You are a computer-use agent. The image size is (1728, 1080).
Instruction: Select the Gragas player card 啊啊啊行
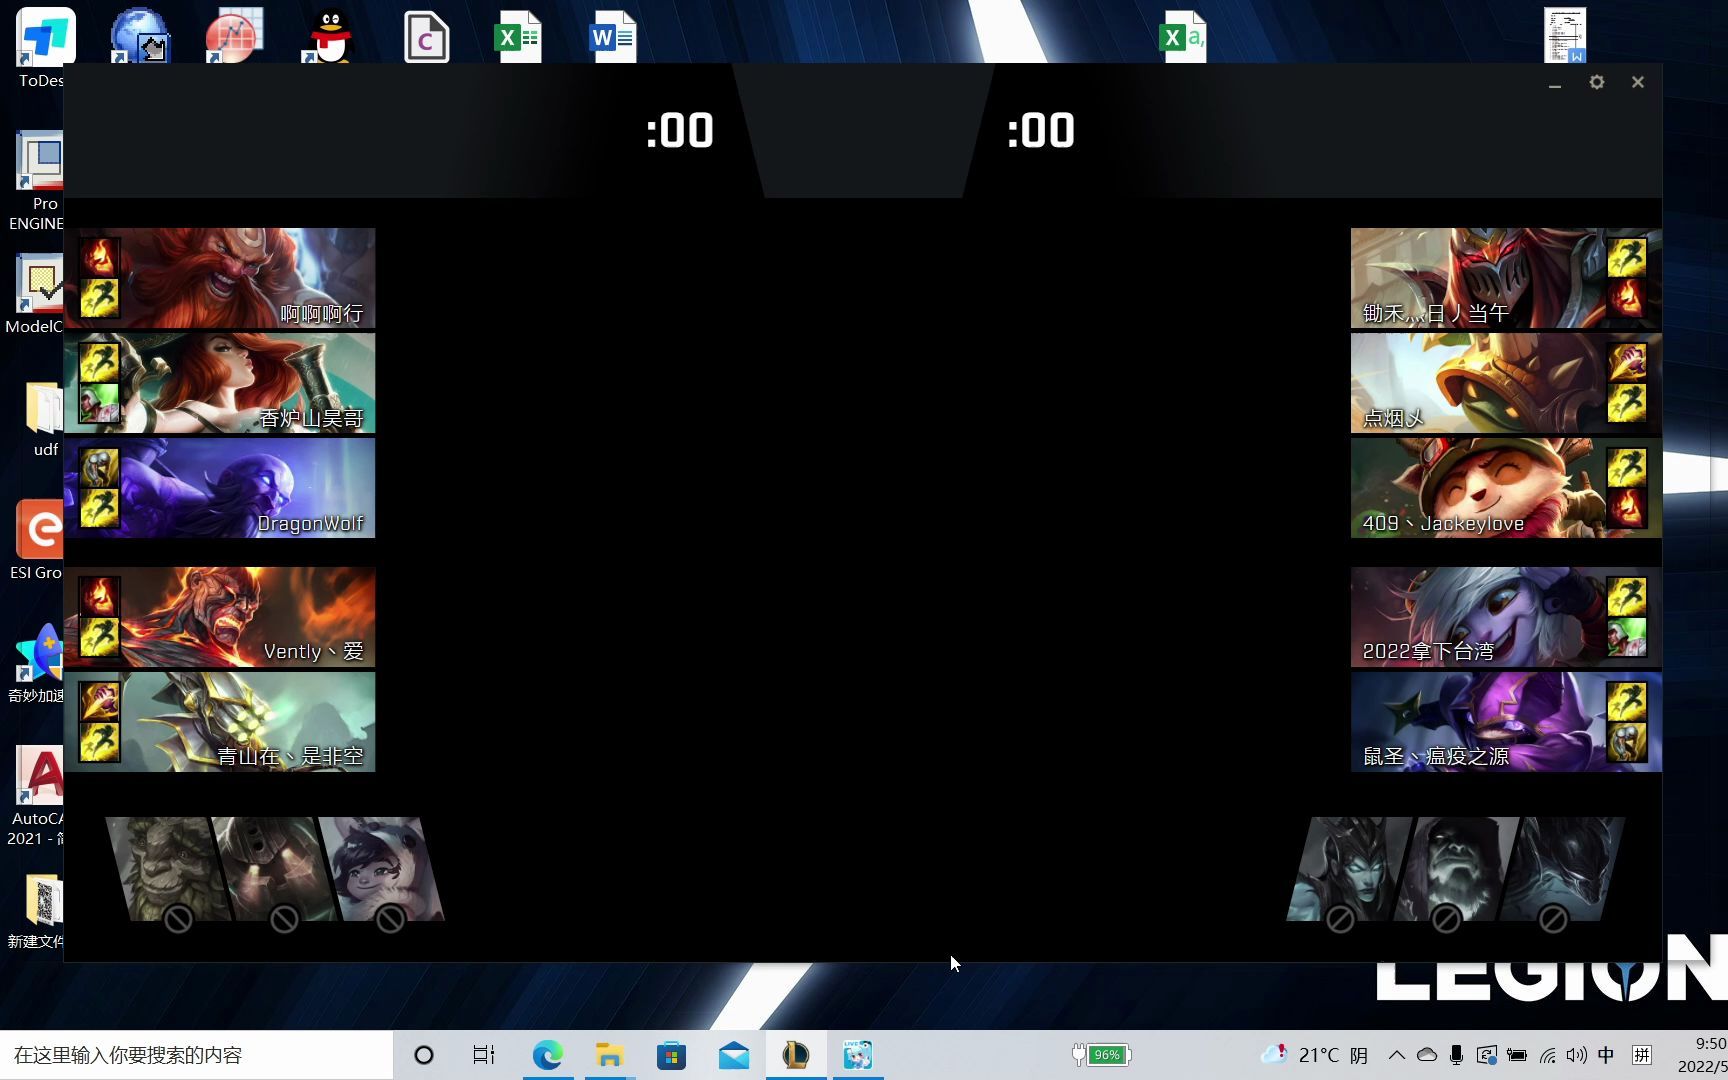tap(220, 278)
